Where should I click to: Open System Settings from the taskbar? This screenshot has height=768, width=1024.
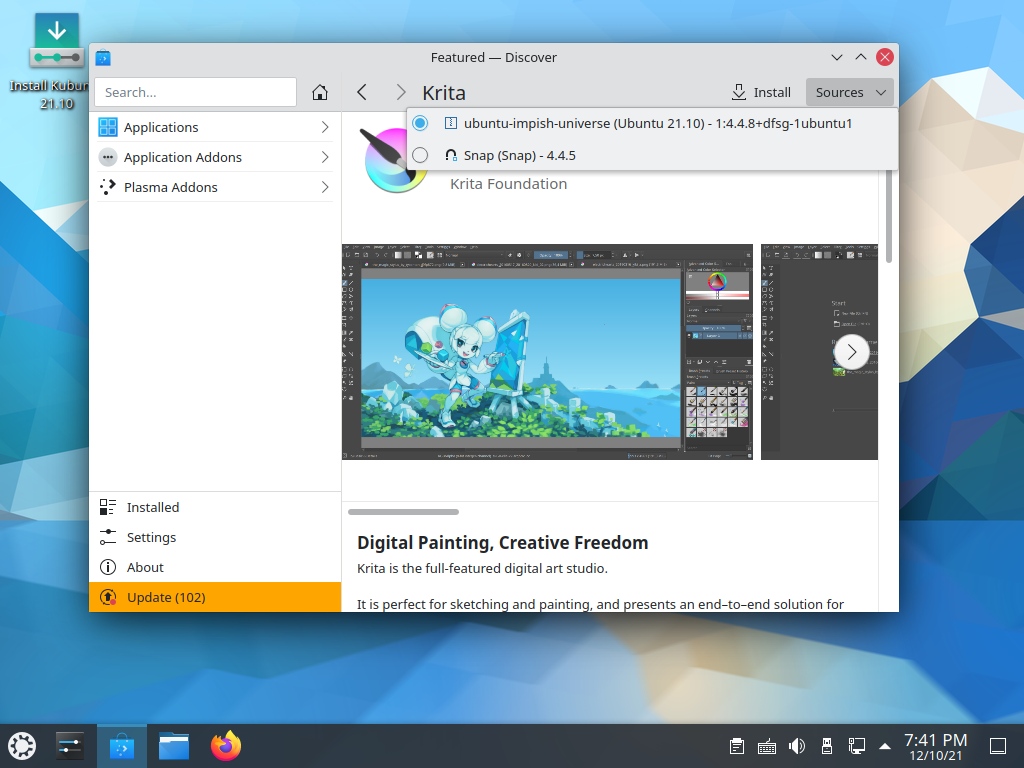tap(69, 746)
